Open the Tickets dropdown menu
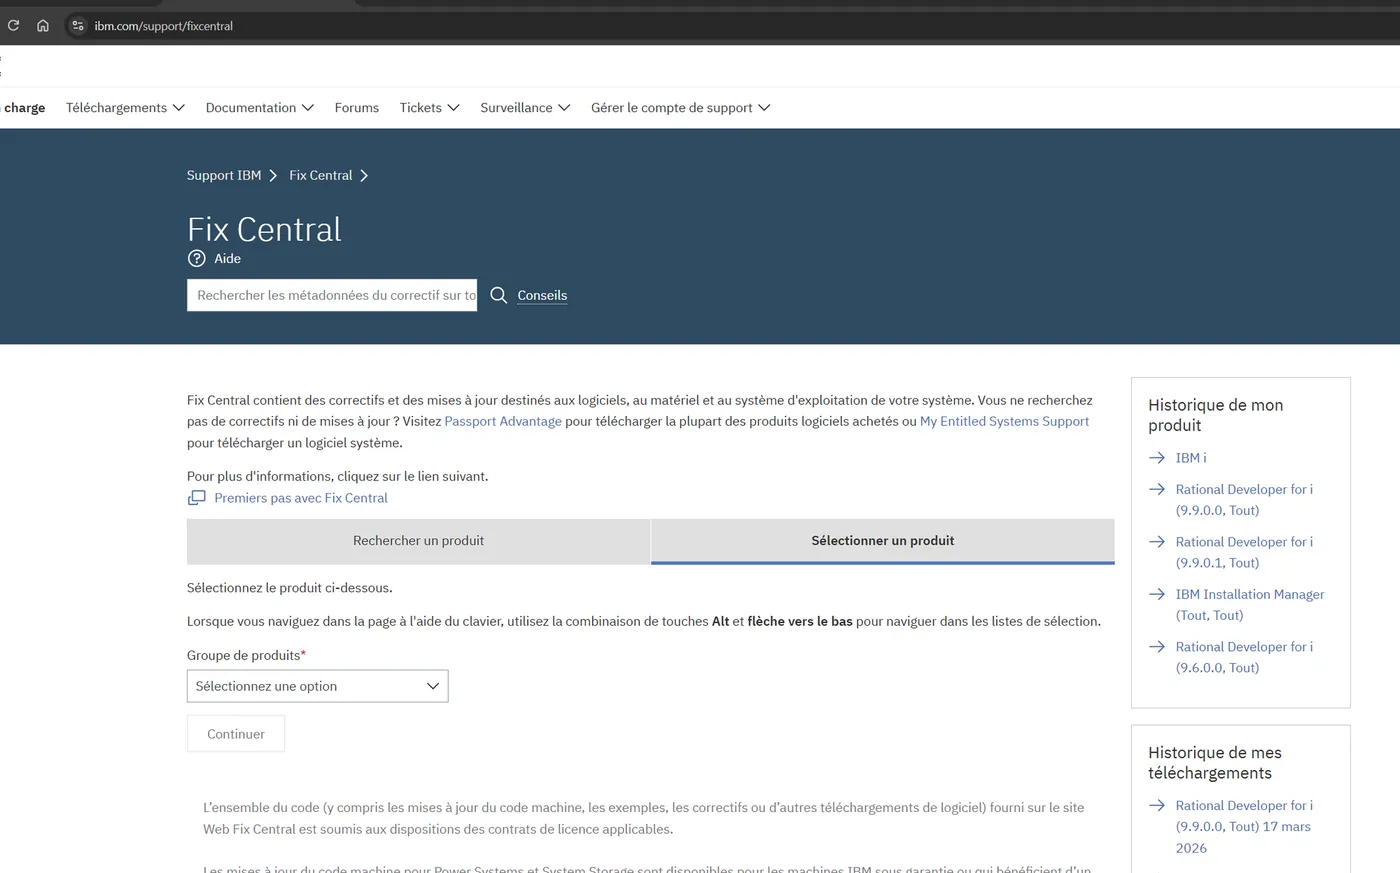The width and height of the screenshot is (1400, 873). point(430,108)
